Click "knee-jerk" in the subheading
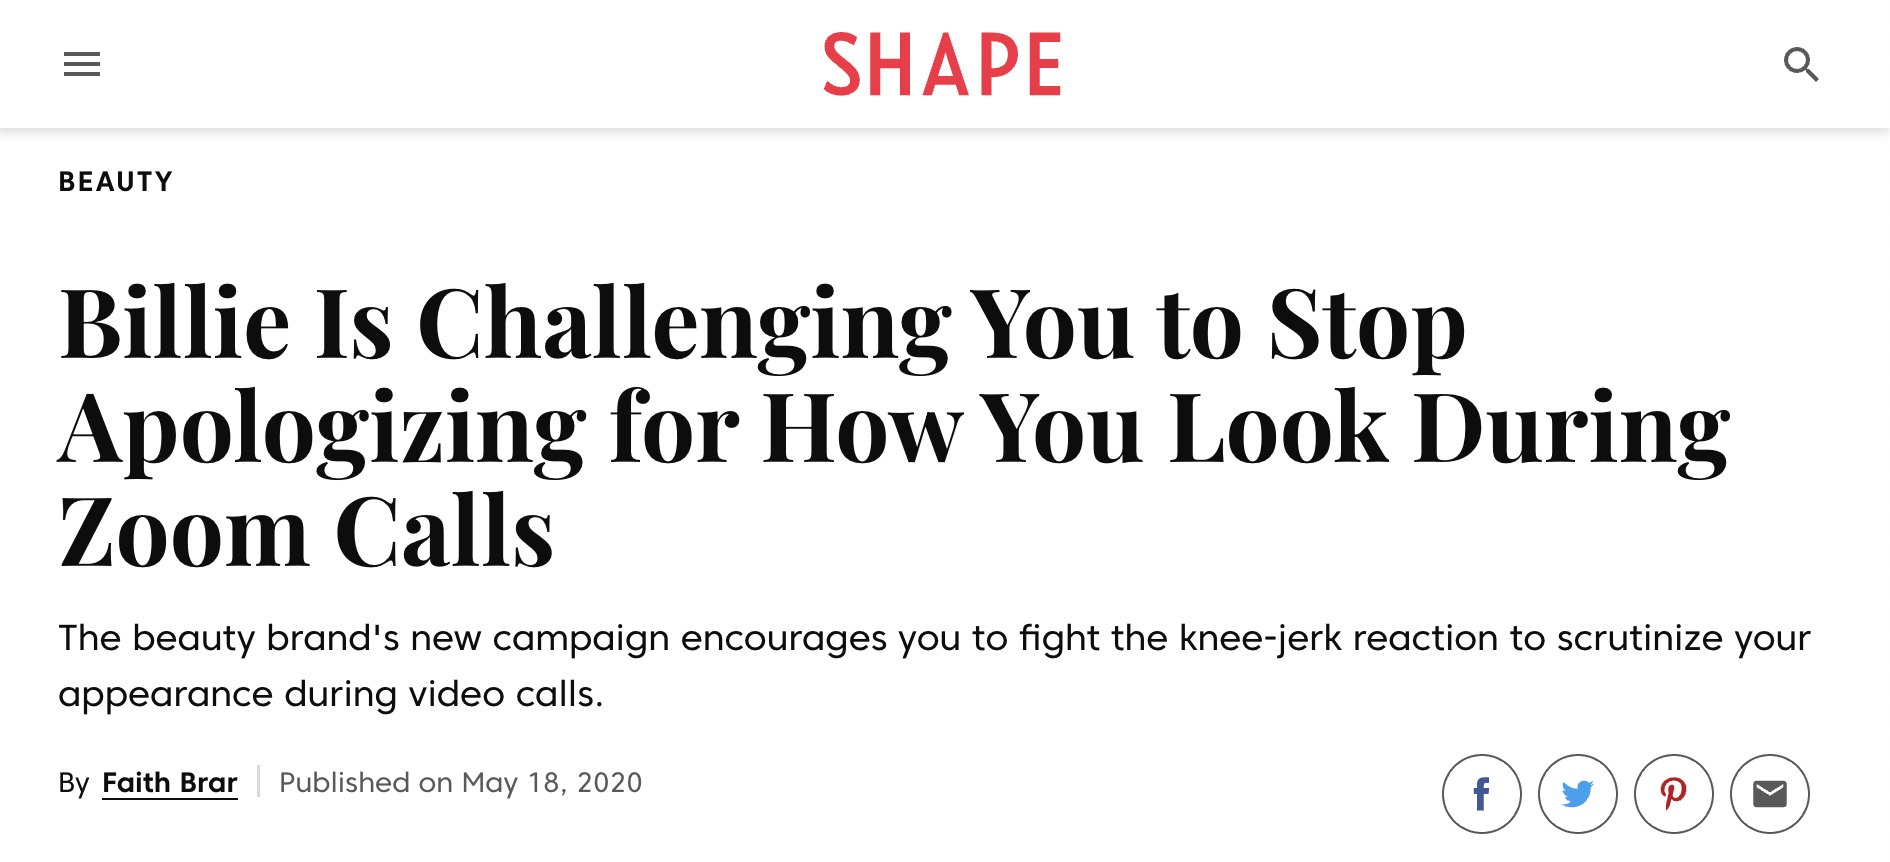The width and height of the screenshot is (1890, 862). [x=1259, y=638]
